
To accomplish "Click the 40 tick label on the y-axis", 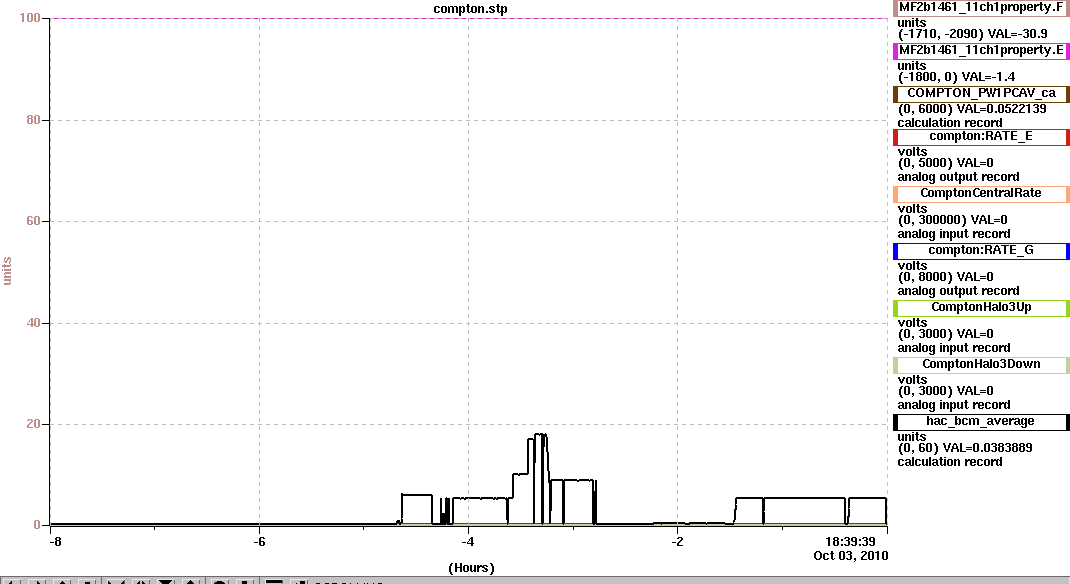I will [33, 323].
